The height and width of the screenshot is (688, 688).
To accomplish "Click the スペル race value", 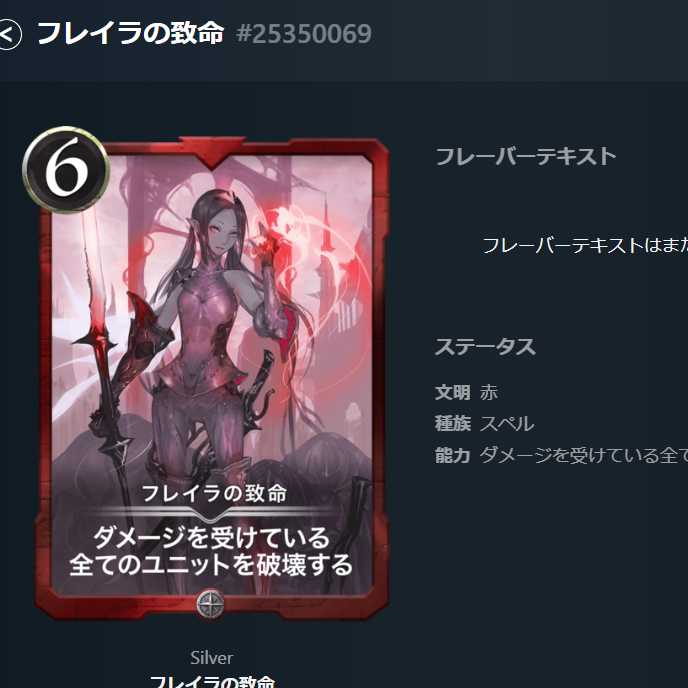I will [507, 424].
